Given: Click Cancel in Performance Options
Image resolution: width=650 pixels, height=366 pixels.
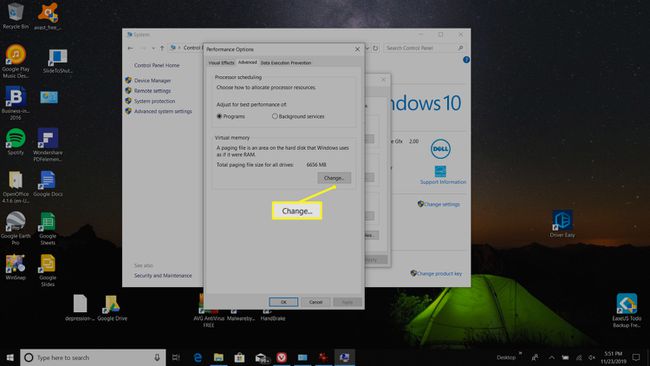Looking at the screenshot, I should [315, 302].
